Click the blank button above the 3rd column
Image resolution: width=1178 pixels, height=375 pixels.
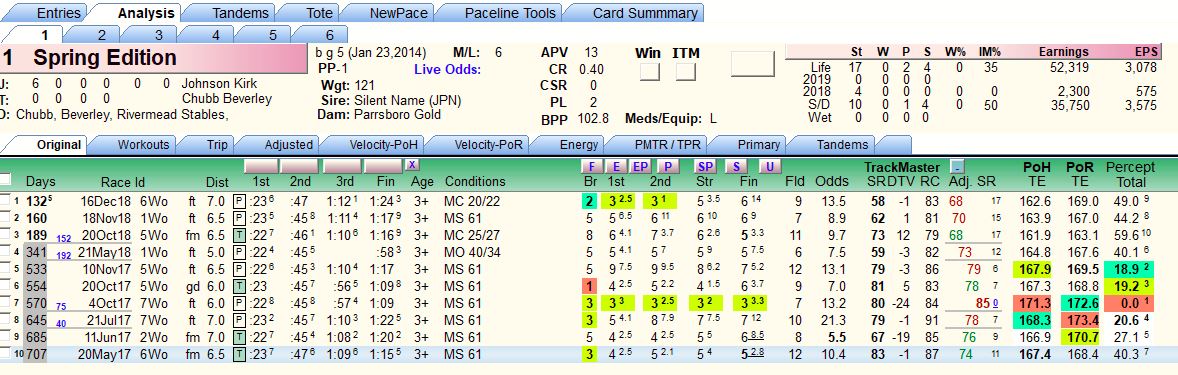tap(343, 166)
